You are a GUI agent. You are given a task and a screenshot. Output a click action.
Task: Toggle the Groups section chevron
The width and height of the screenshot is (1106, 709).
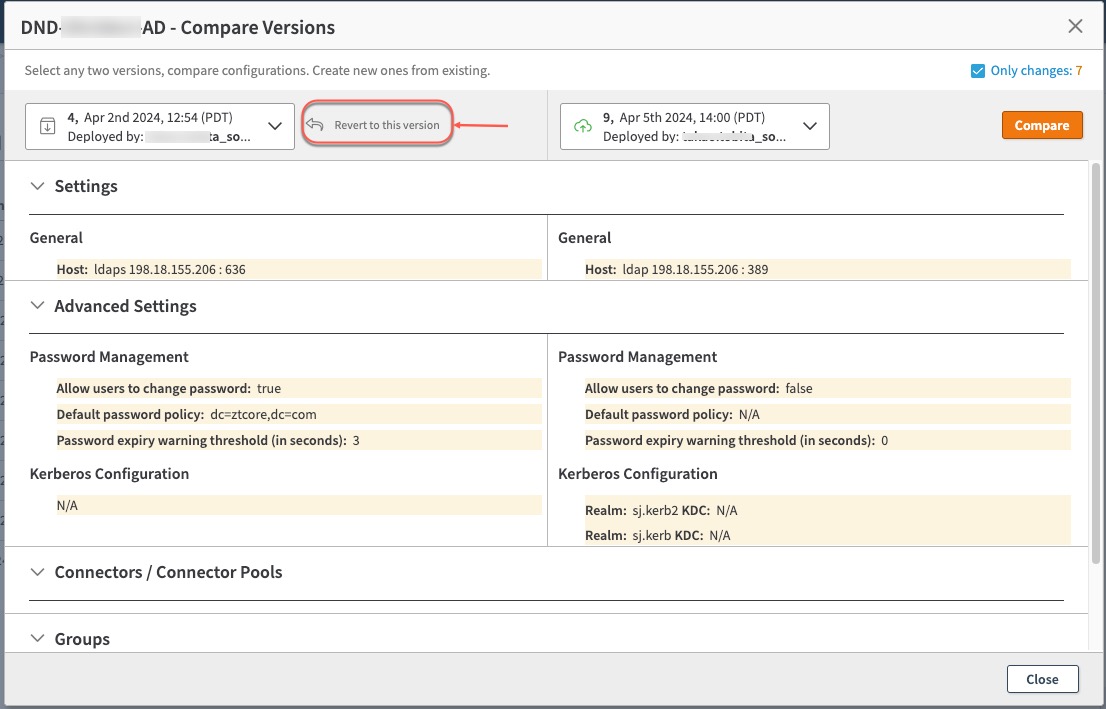pyautogui.click(x=38, y=639)
